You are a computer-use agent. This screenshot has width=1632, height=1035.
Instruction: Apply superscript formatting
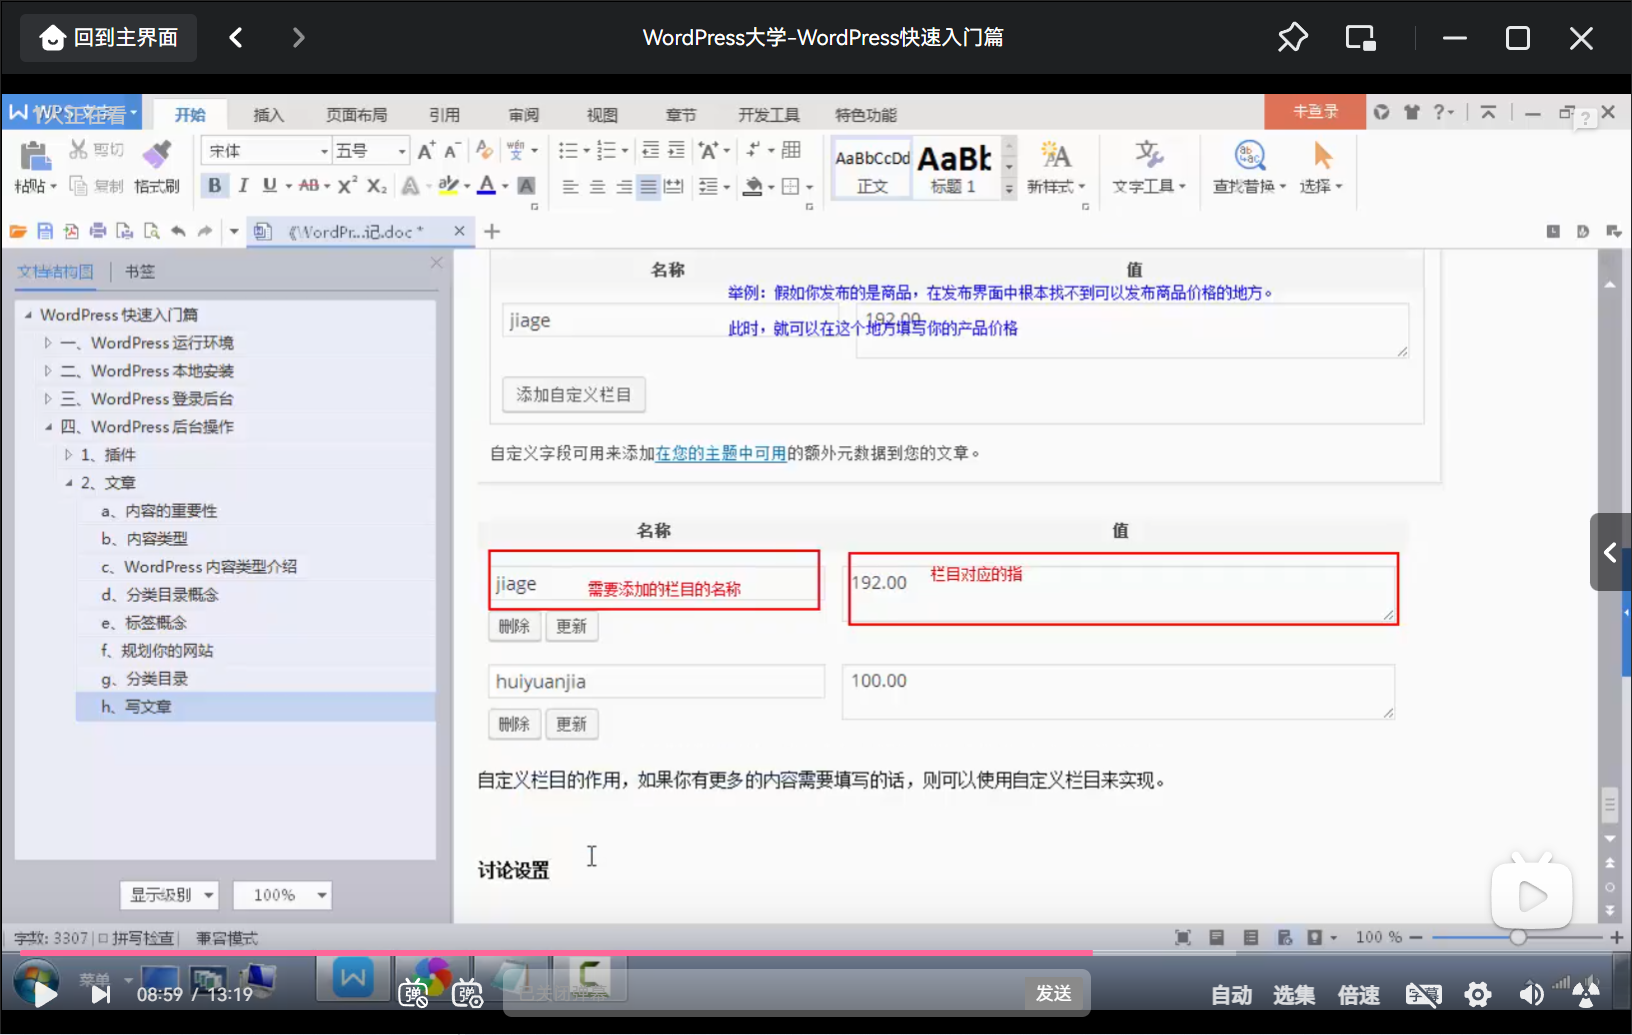click(347, 186)
